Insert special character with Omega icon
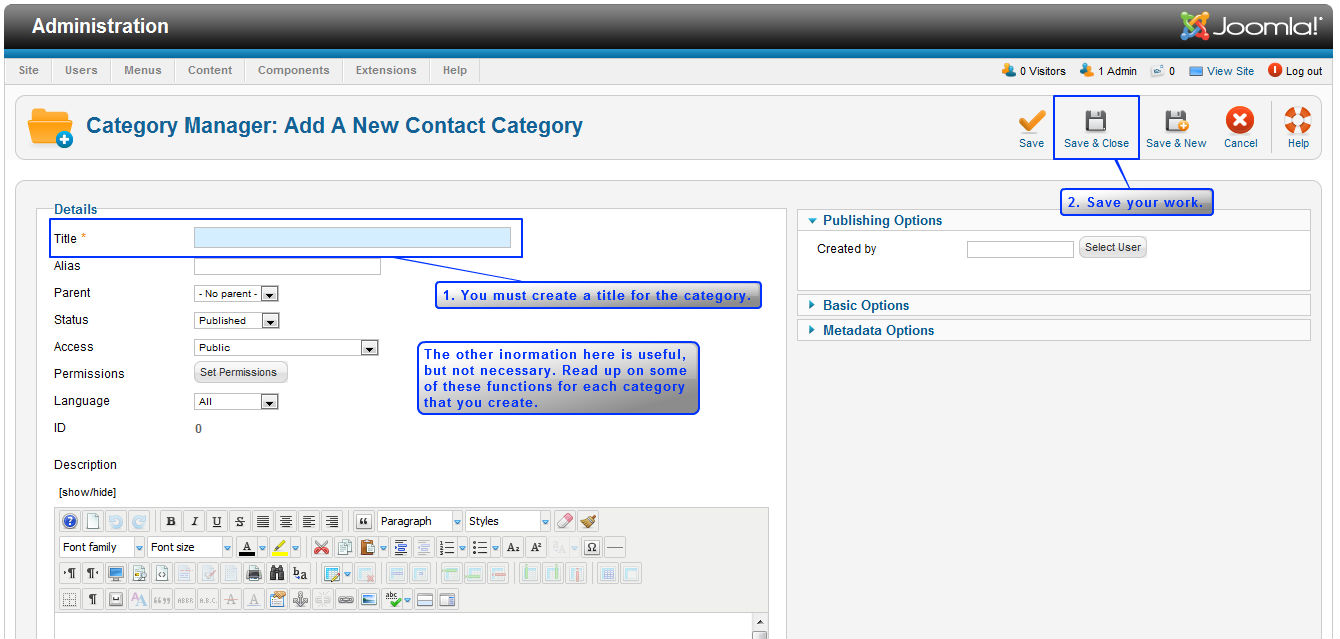The image size is (1340, 639). click(x=591, y=547)
